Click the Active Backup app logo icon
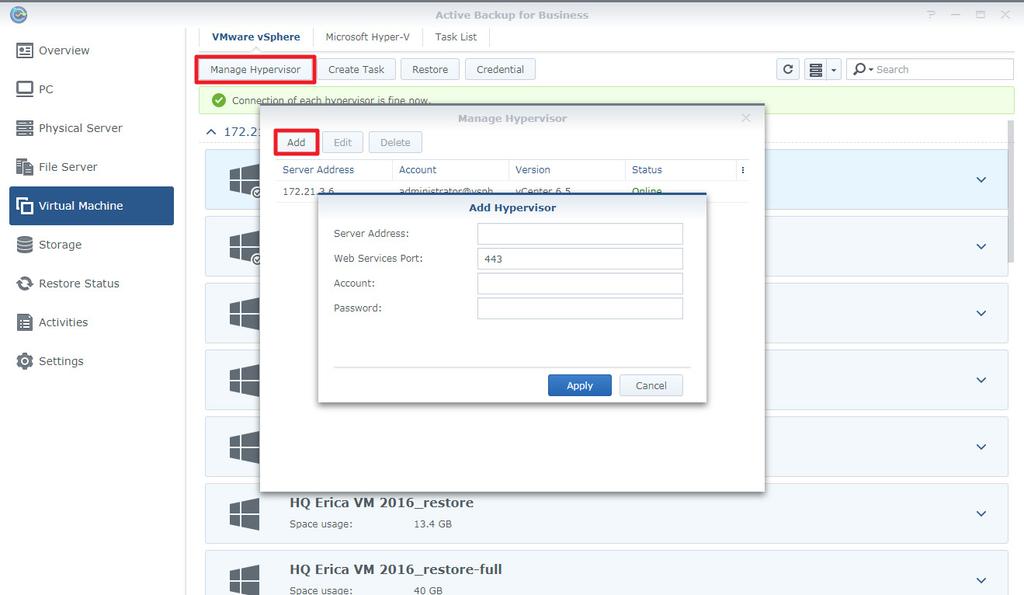1024x595 pixels. click(x=18, y=14)
